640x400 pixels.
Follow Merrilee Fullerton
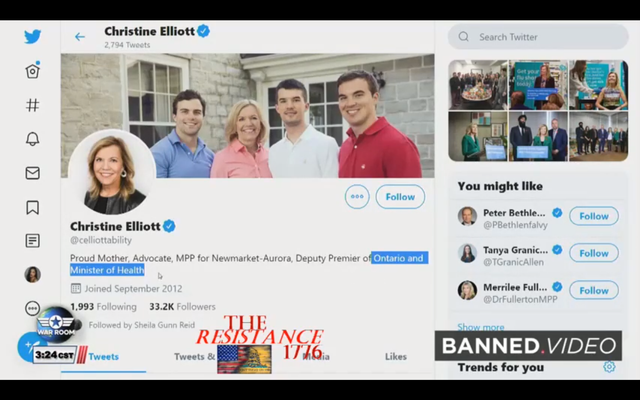(594, 290)
